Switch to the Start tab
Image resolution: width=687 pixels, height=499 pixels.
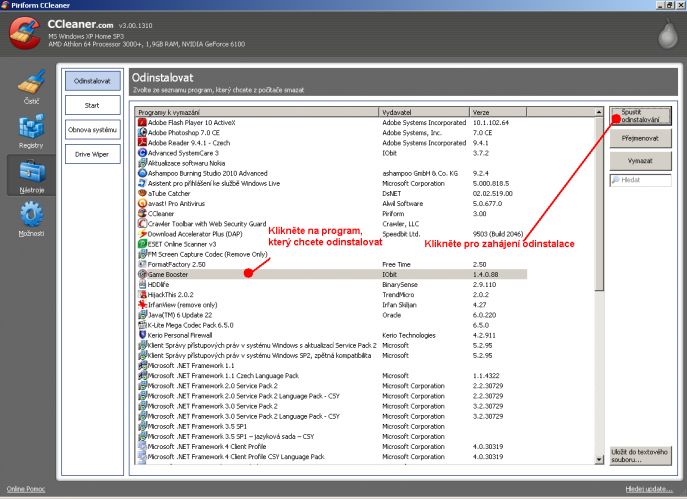point(92,105)
